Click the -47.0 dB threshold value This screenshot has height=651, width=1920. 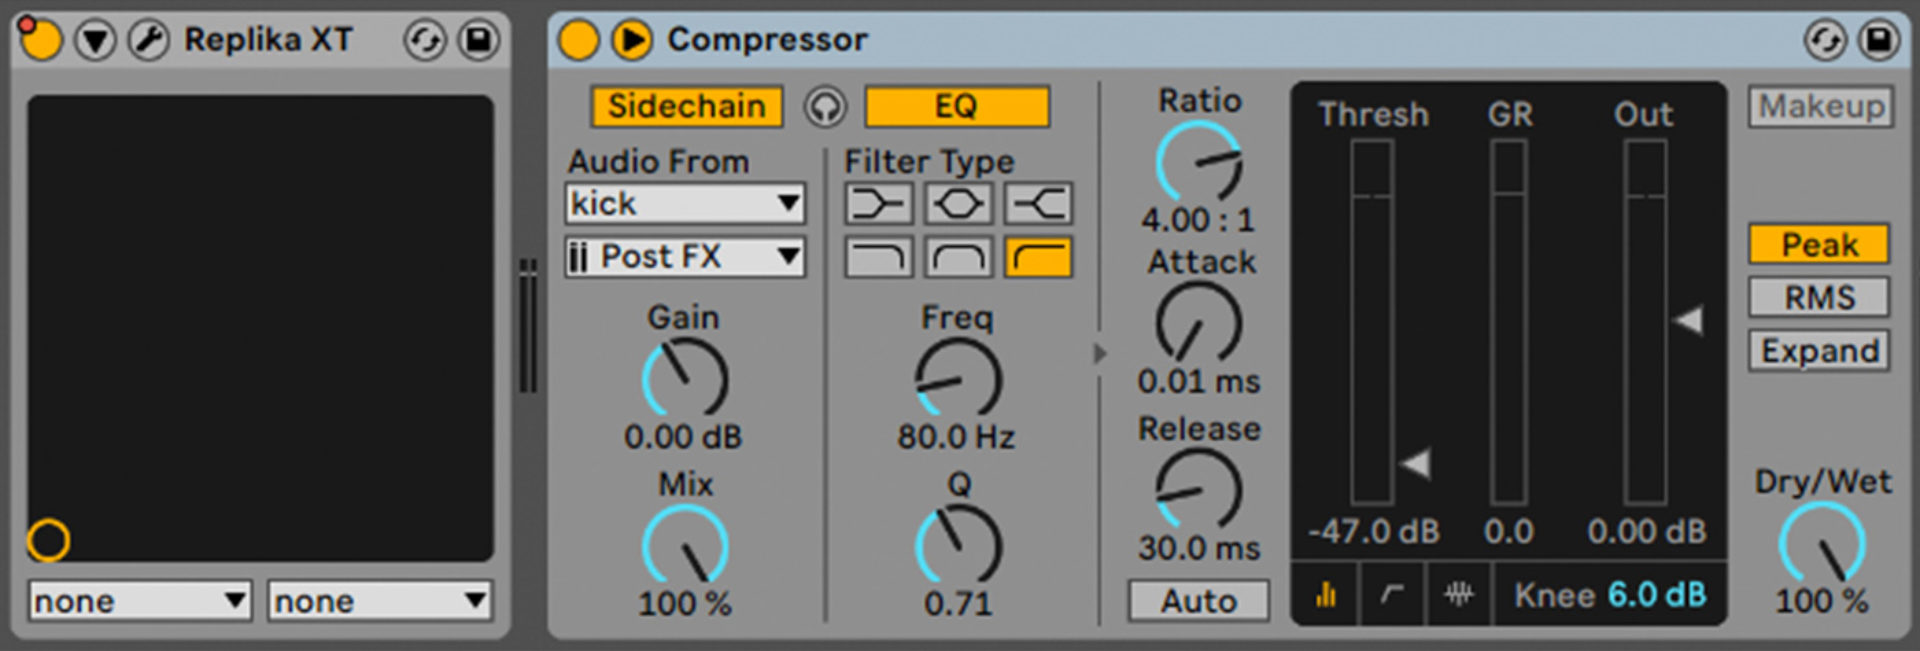(1374, 531)
